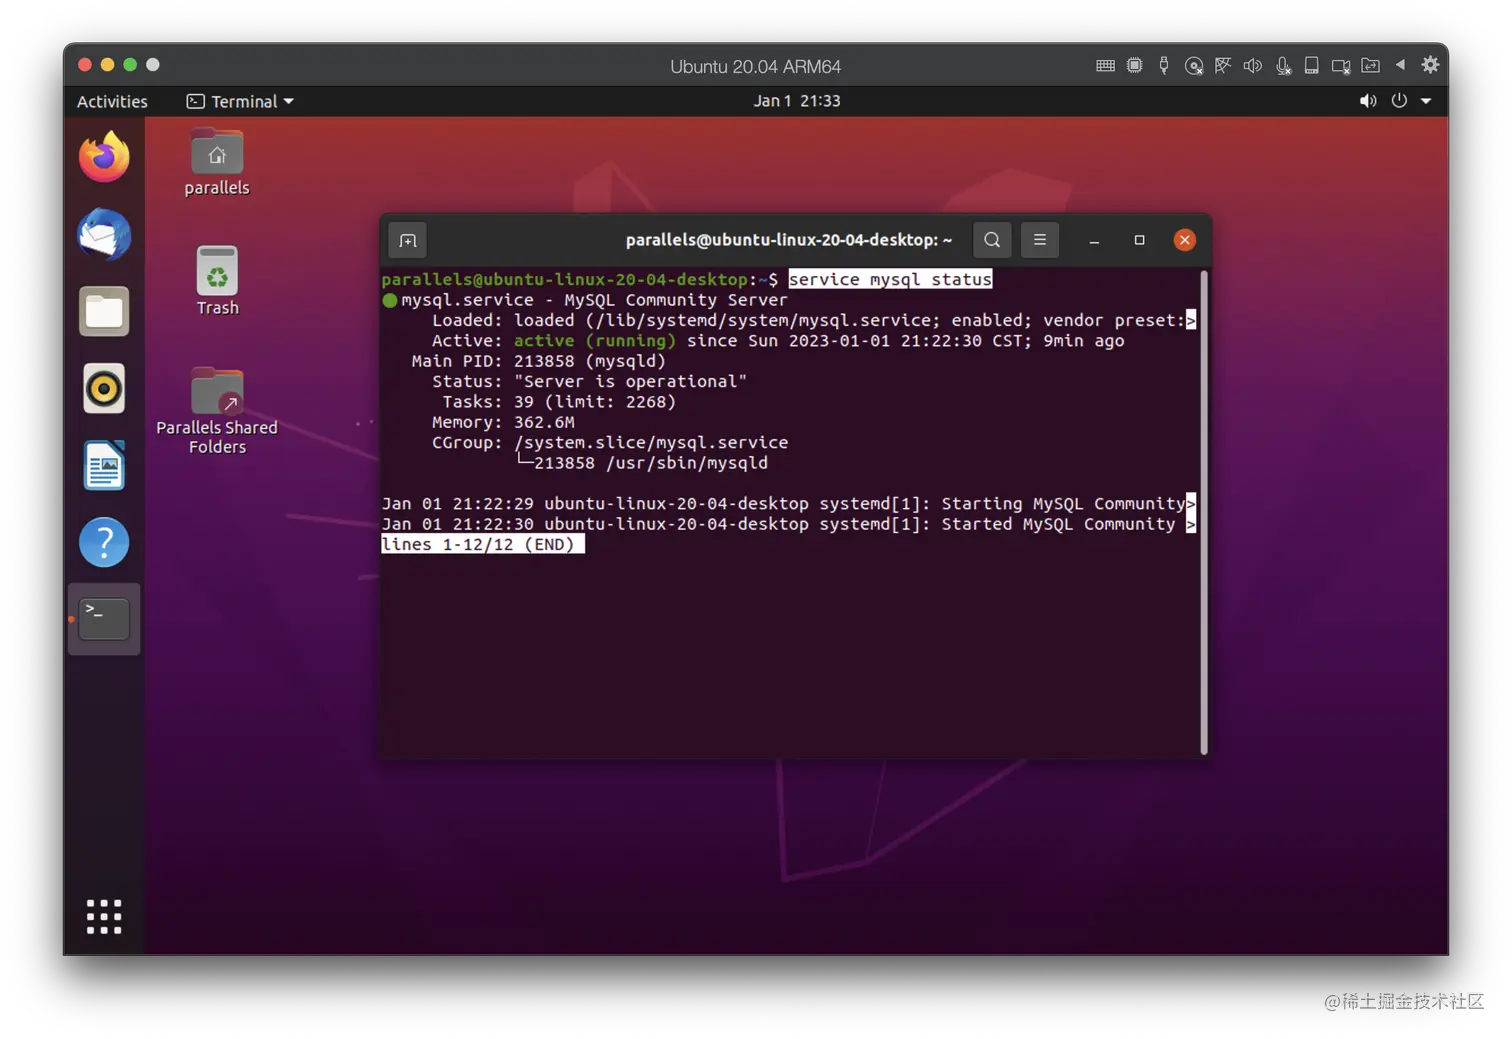Click the Parallels keyboard icon
Viewport: 1512px width, 1039px height.
pyautogui.click(x=1105, y=64)
